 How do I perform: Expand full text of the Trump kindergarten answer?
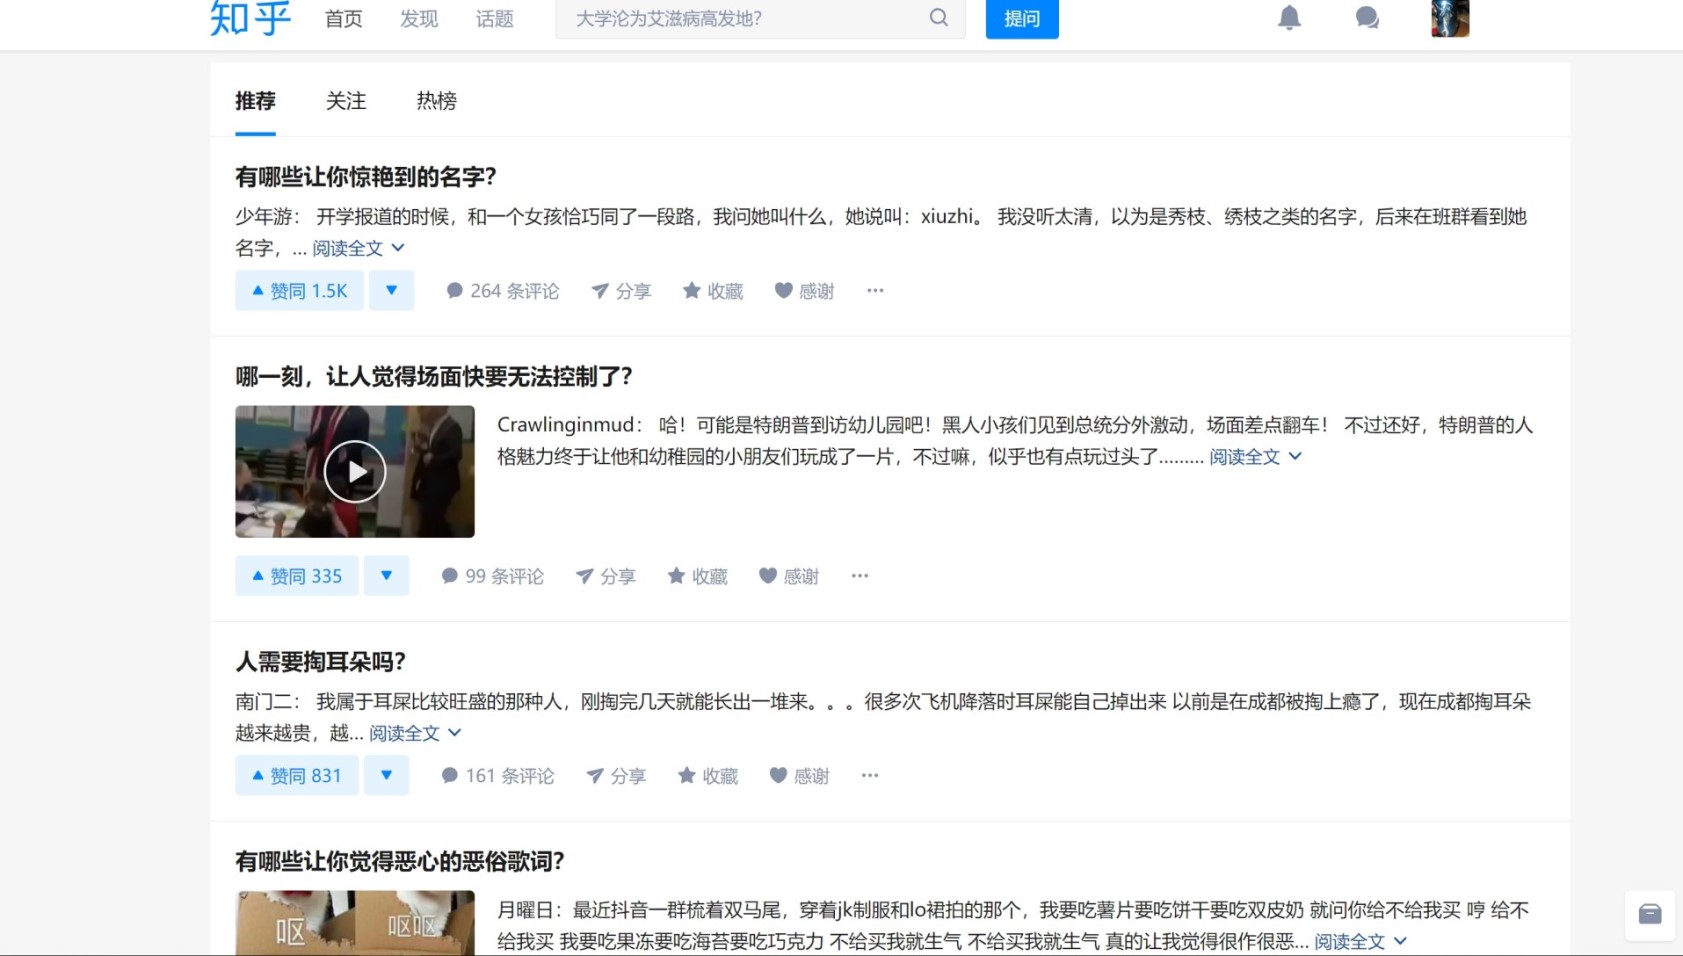[1246, 456]
